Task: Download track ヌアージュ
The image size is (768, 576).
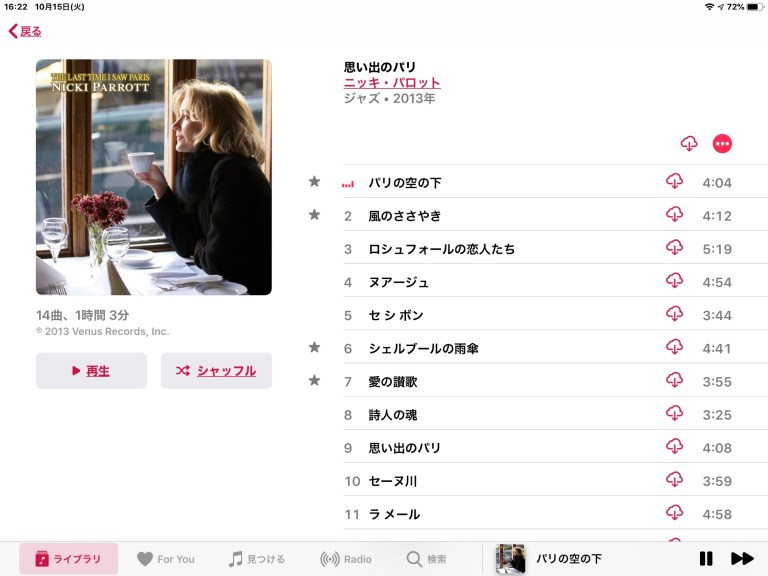Action: pyautogui.click(x=674, y=281)
